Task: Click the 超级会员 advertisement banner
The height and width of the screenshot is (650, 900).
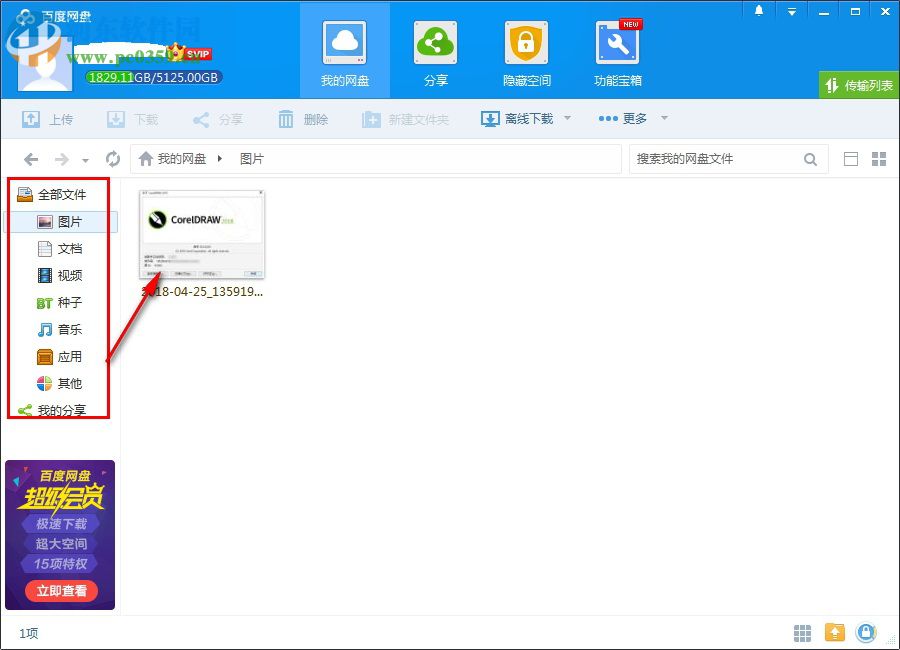Action: (60, 534)
